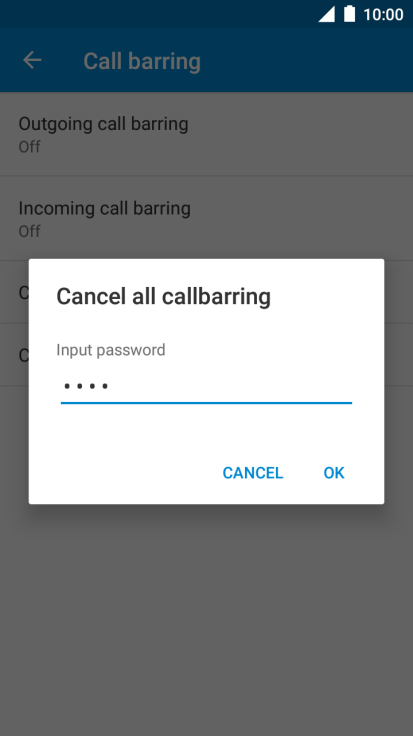Tap the signal strength icon in status bar
Screen dimensions: 413x736
[327, 14]
